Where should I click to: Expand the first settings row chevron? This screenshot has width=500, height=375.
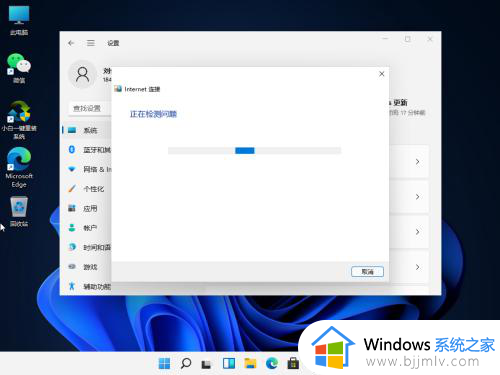(x=417, y=162)
